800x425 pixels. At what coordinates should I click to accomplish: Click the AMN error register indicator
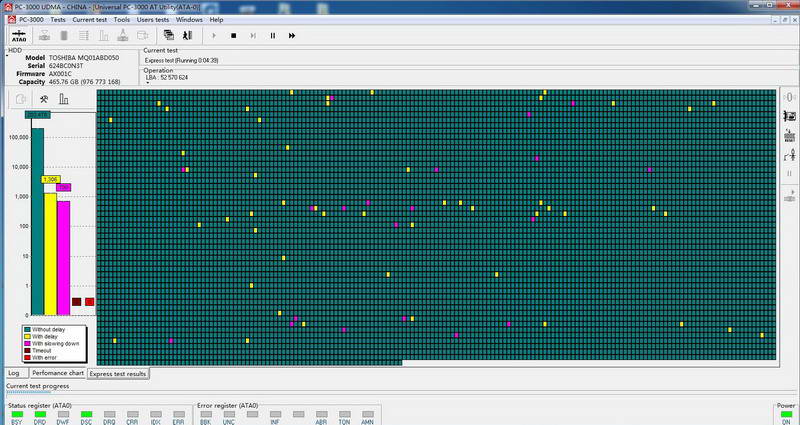click(368, 414)
